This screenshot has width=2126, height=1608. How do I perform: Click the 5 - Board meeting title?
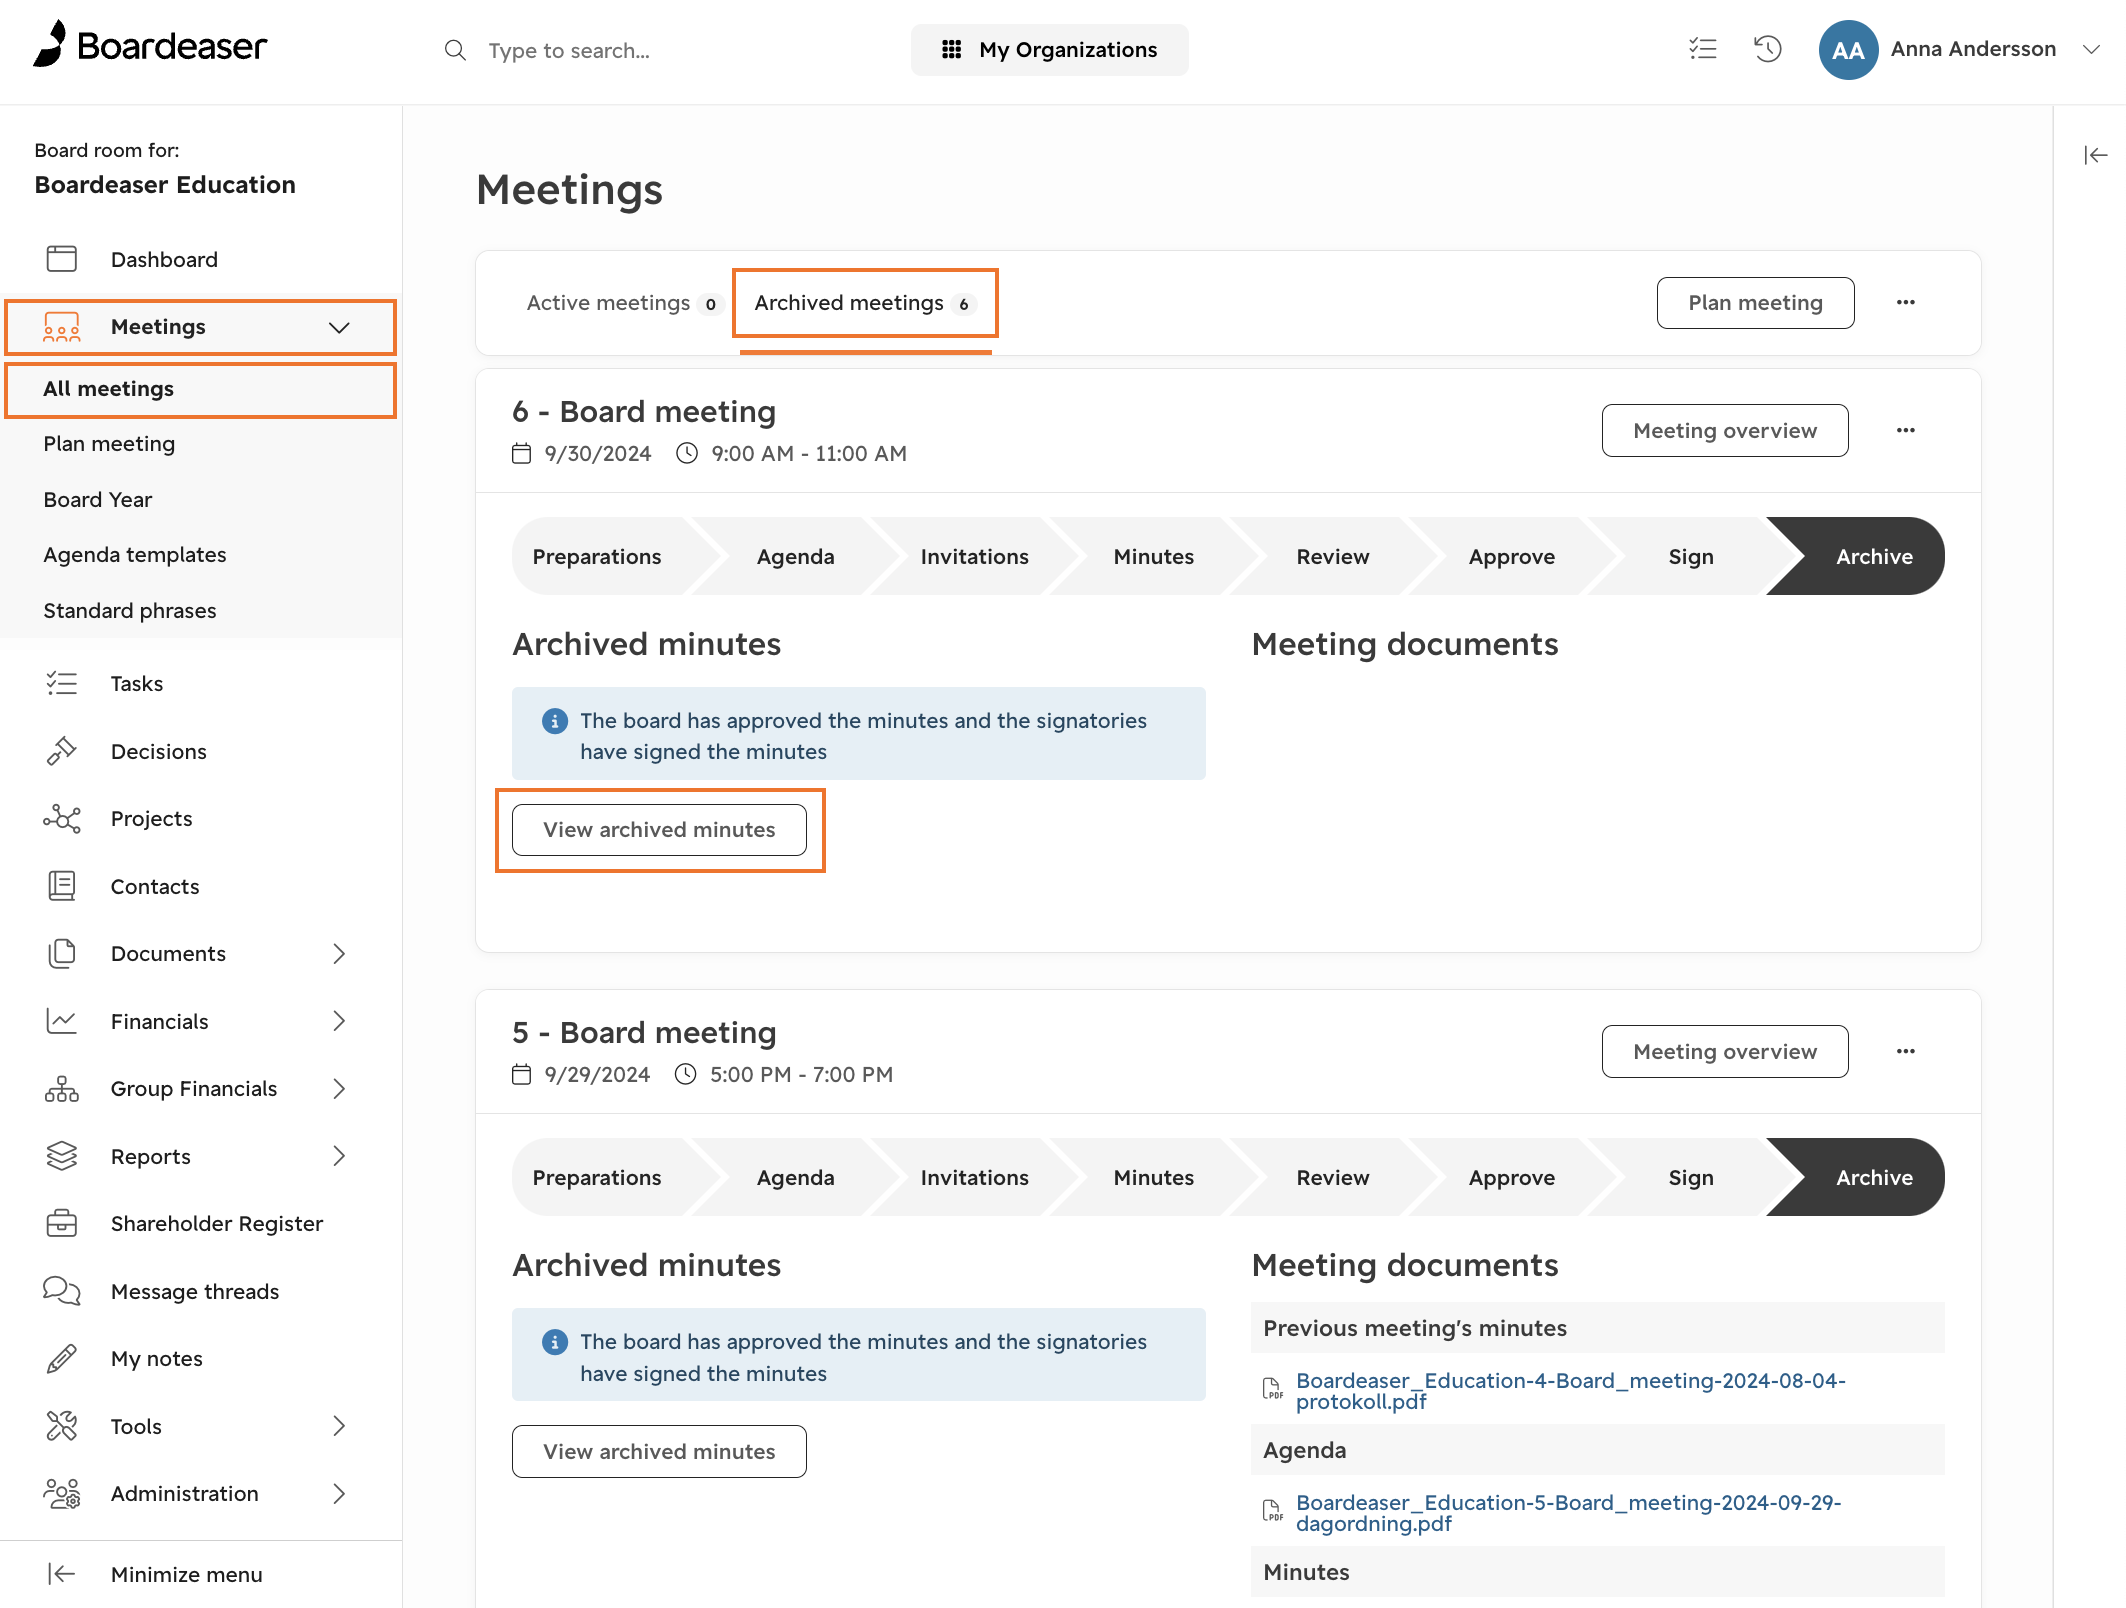pyautogui.click(x=644, y=1033)
